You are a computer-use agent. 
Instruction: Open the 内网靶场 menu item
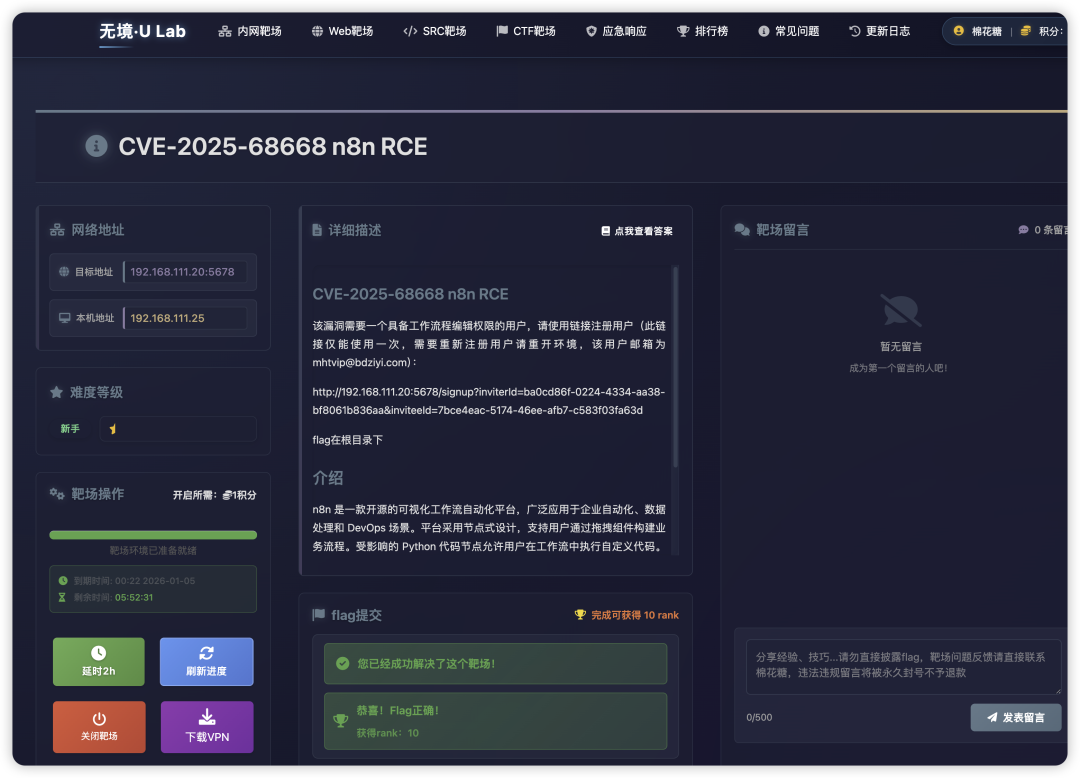250,31
